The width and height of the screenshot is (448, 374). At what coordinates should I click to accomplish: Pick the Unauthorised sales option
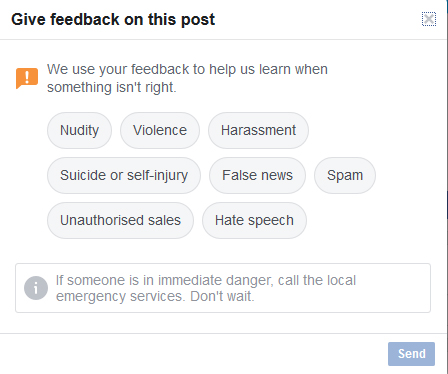click(120, 220)
